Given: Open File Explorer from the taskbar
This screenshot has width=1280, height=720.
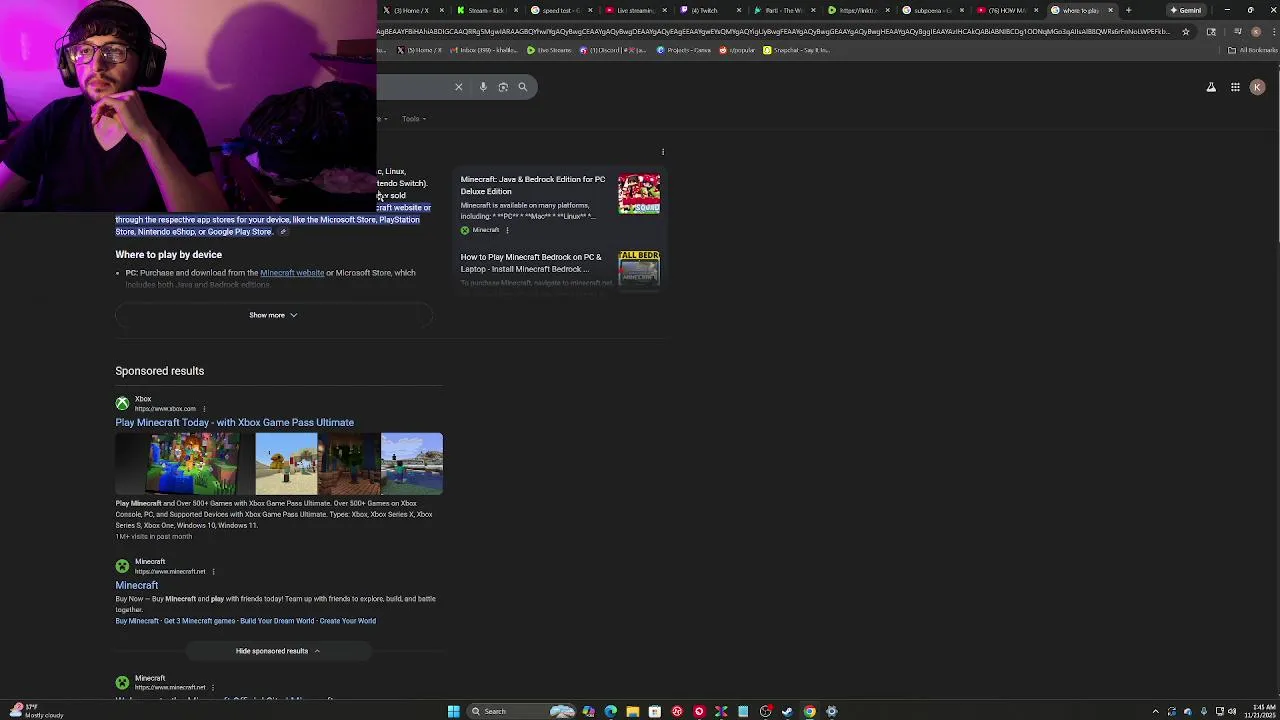Looking at the screenshot, I should (632, 711).
